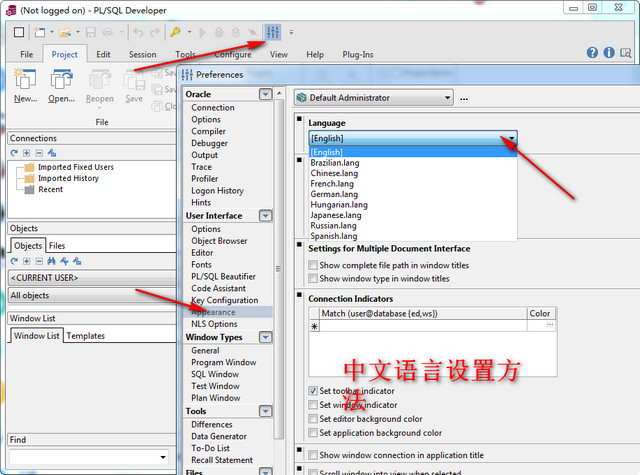Click the Undo arrow toolbar icon

tap(138, 32)
